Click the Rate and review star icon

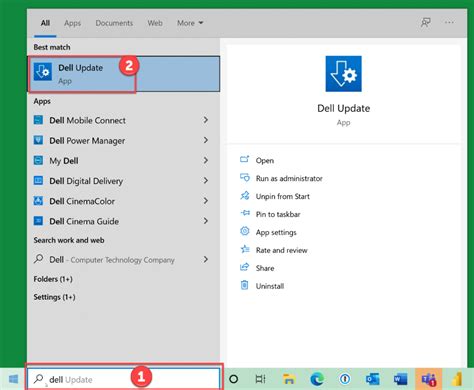pyautogui.click(x=245, y=249)
